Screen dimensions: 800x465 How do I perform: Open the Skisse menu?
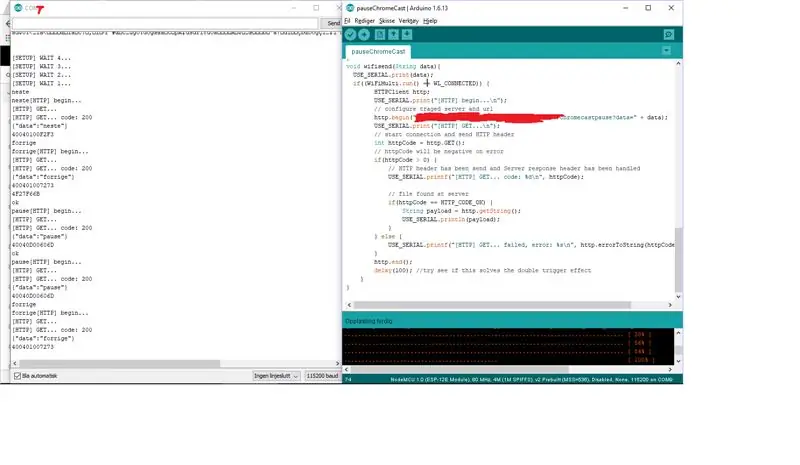pyautogui.click(x=387, y=21)
